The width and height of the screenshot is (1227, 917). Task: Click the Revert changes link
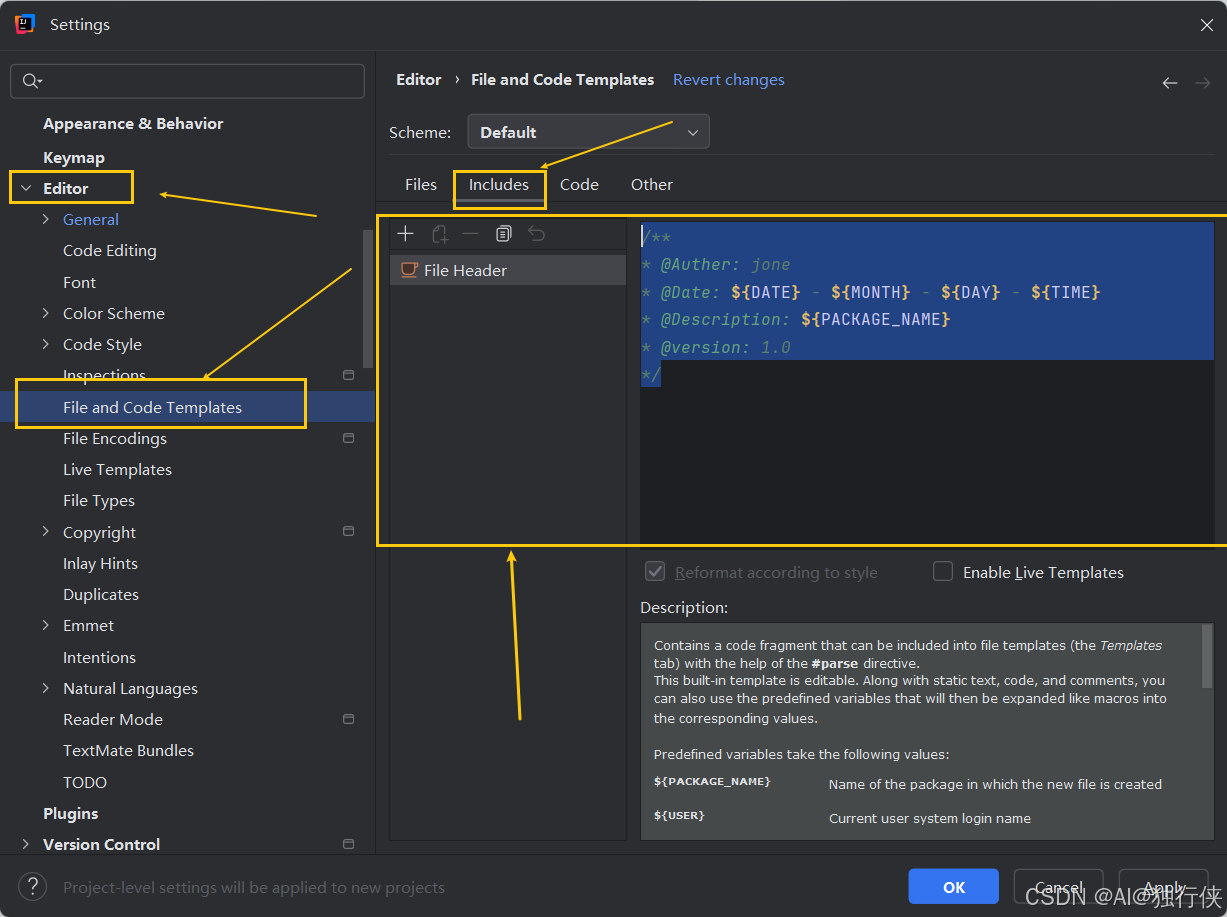pyautogui.click(x=729, y=80)
